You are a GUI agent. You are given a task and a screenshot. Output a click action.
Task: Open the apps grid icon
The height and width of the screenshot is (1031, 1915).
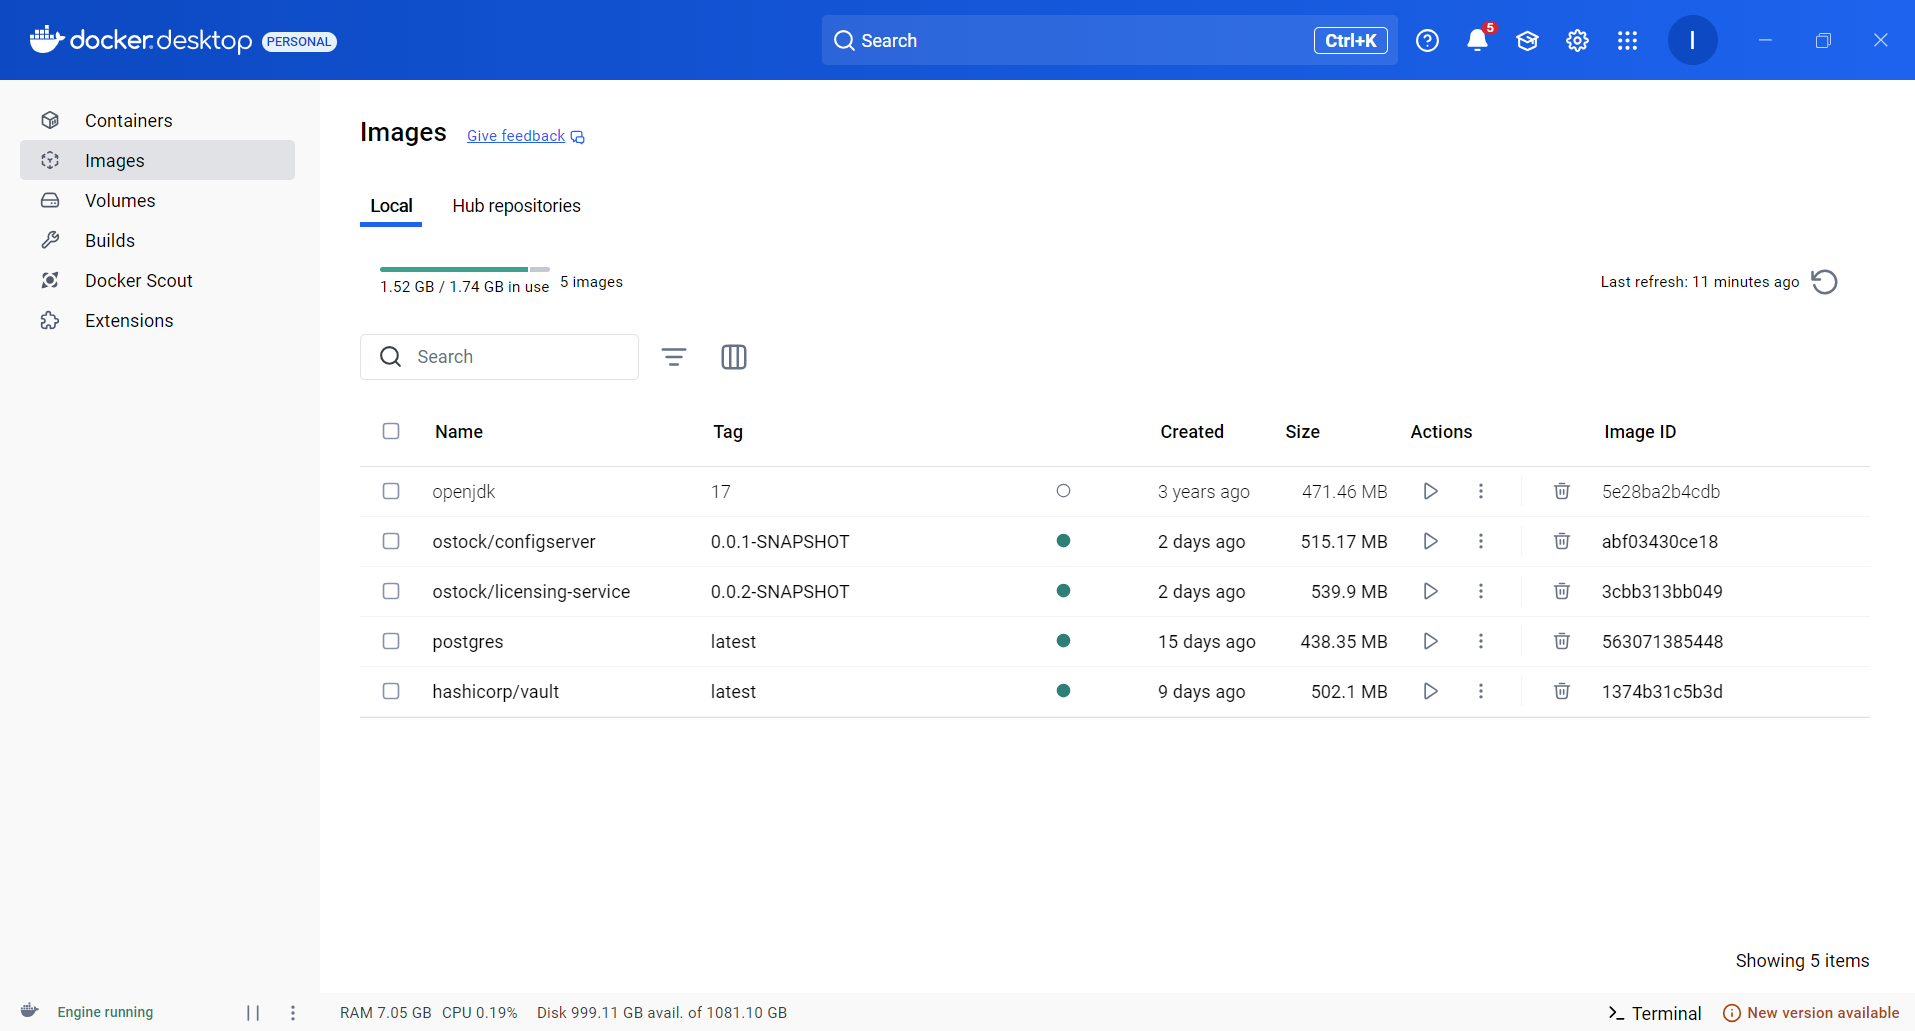[x=1627, y=40]
